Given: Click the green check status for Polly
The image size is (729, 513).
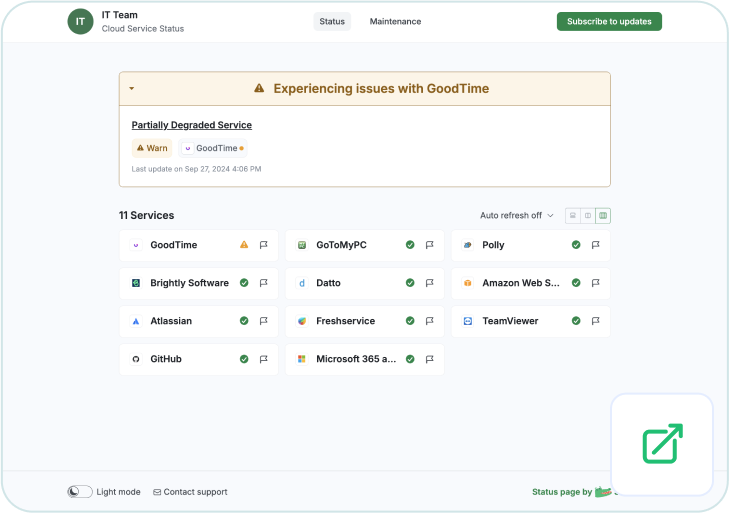Looking at the screenshot, I should 576,245.
